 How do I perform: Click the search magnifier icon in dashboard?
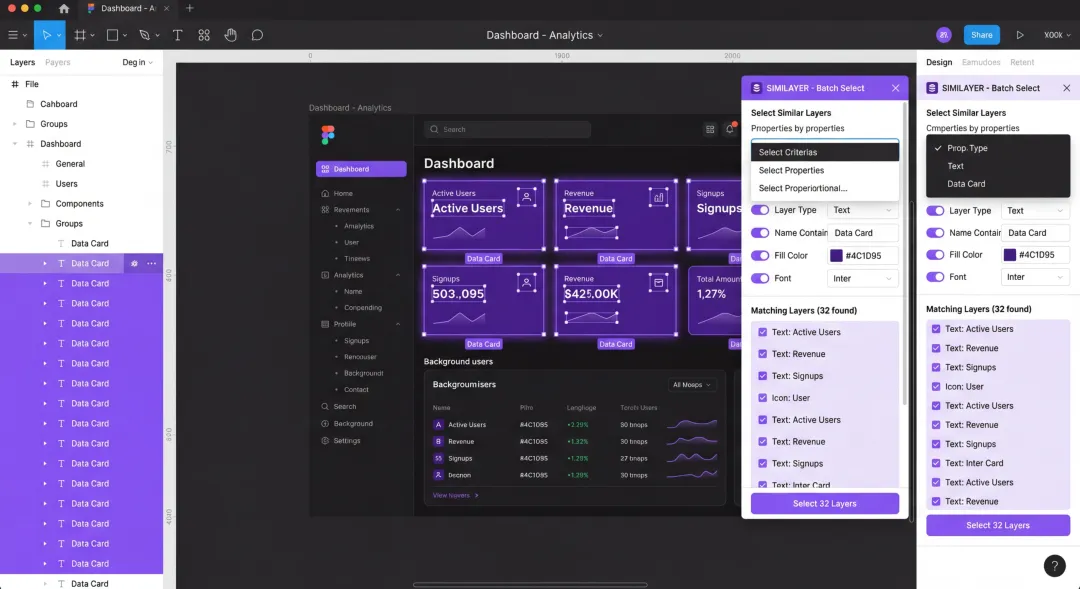434,130
